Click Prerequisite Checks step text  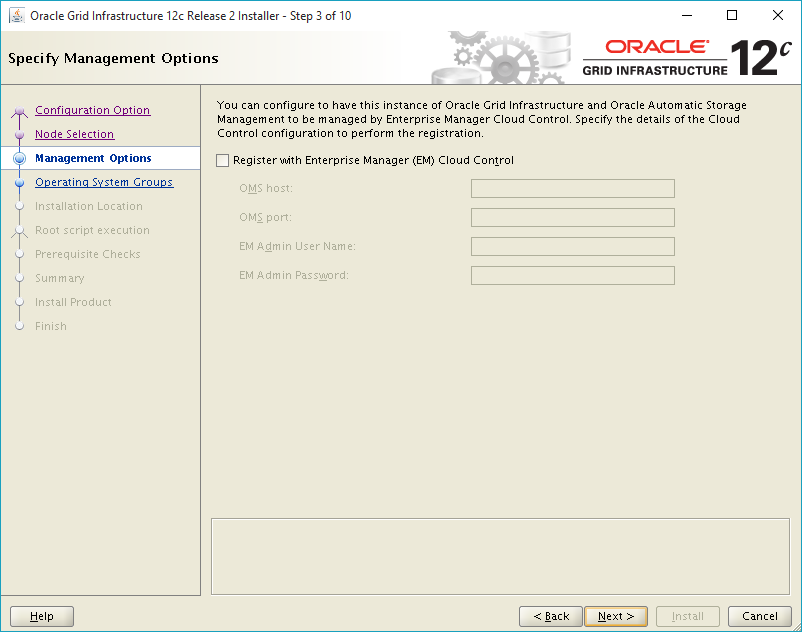pos(87,254)
